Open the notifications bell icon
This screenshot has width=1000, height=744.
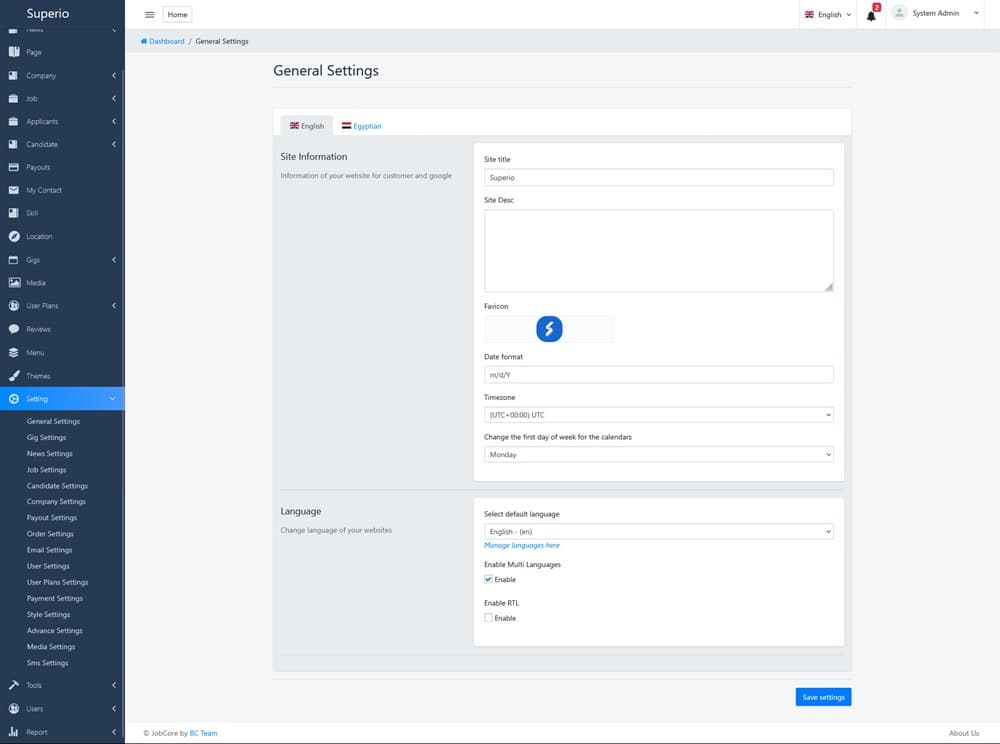pyautogui.click(x=871, y=15)
